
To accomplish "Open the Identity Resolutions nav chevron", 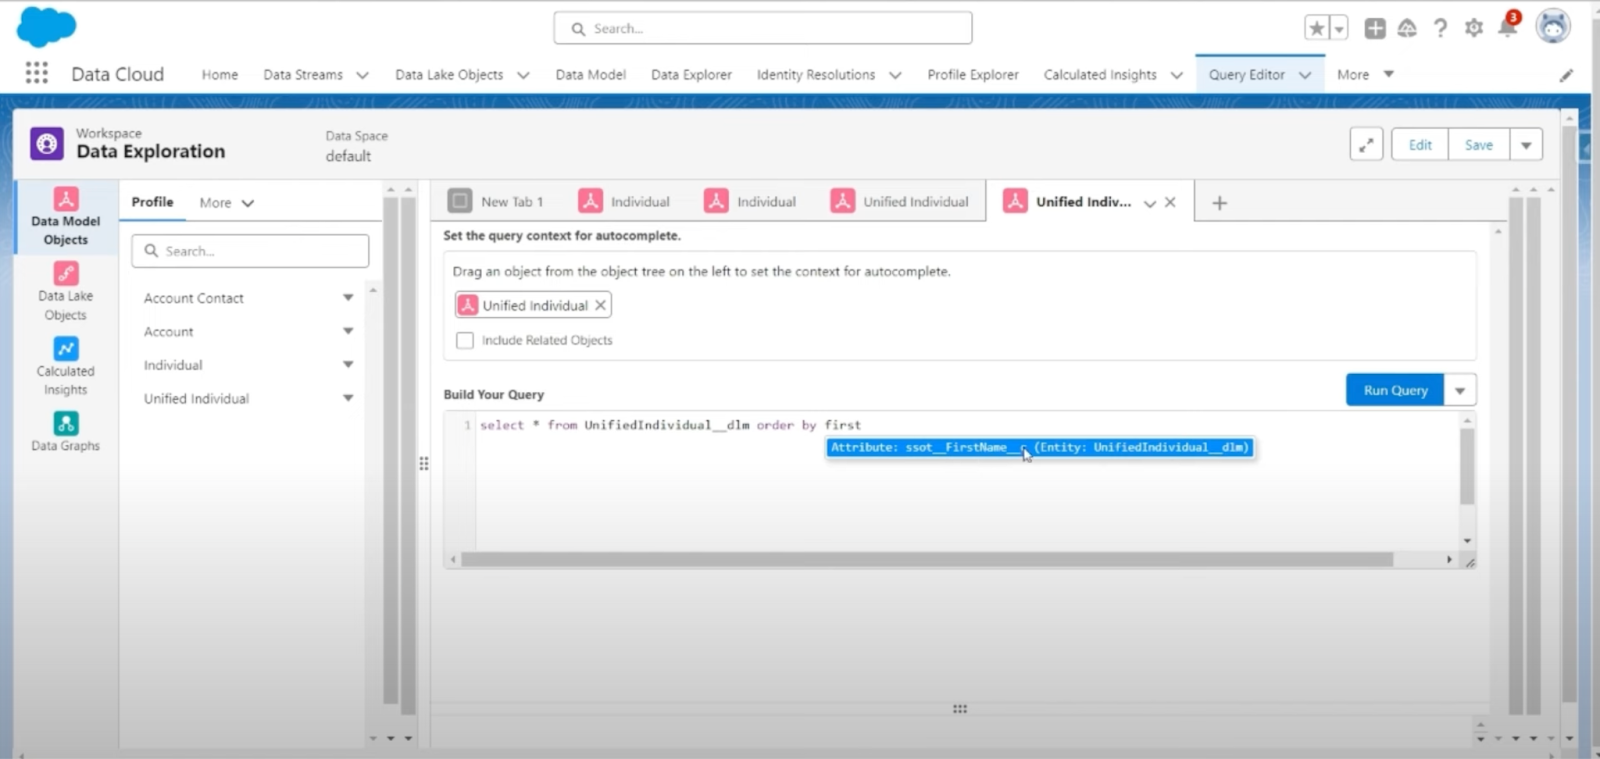I will coord(895,75).
